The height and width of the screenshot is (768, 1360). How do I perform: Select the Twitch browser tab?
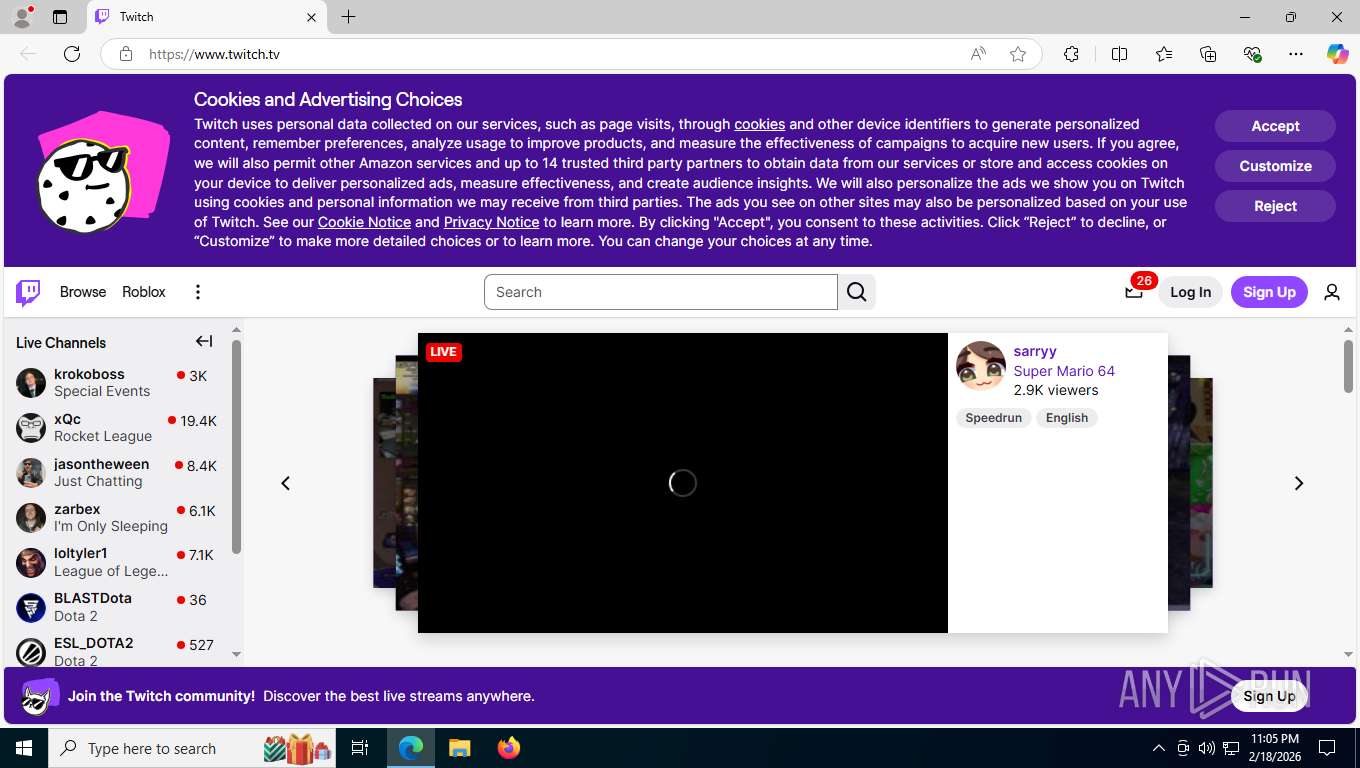pos(206,17)
